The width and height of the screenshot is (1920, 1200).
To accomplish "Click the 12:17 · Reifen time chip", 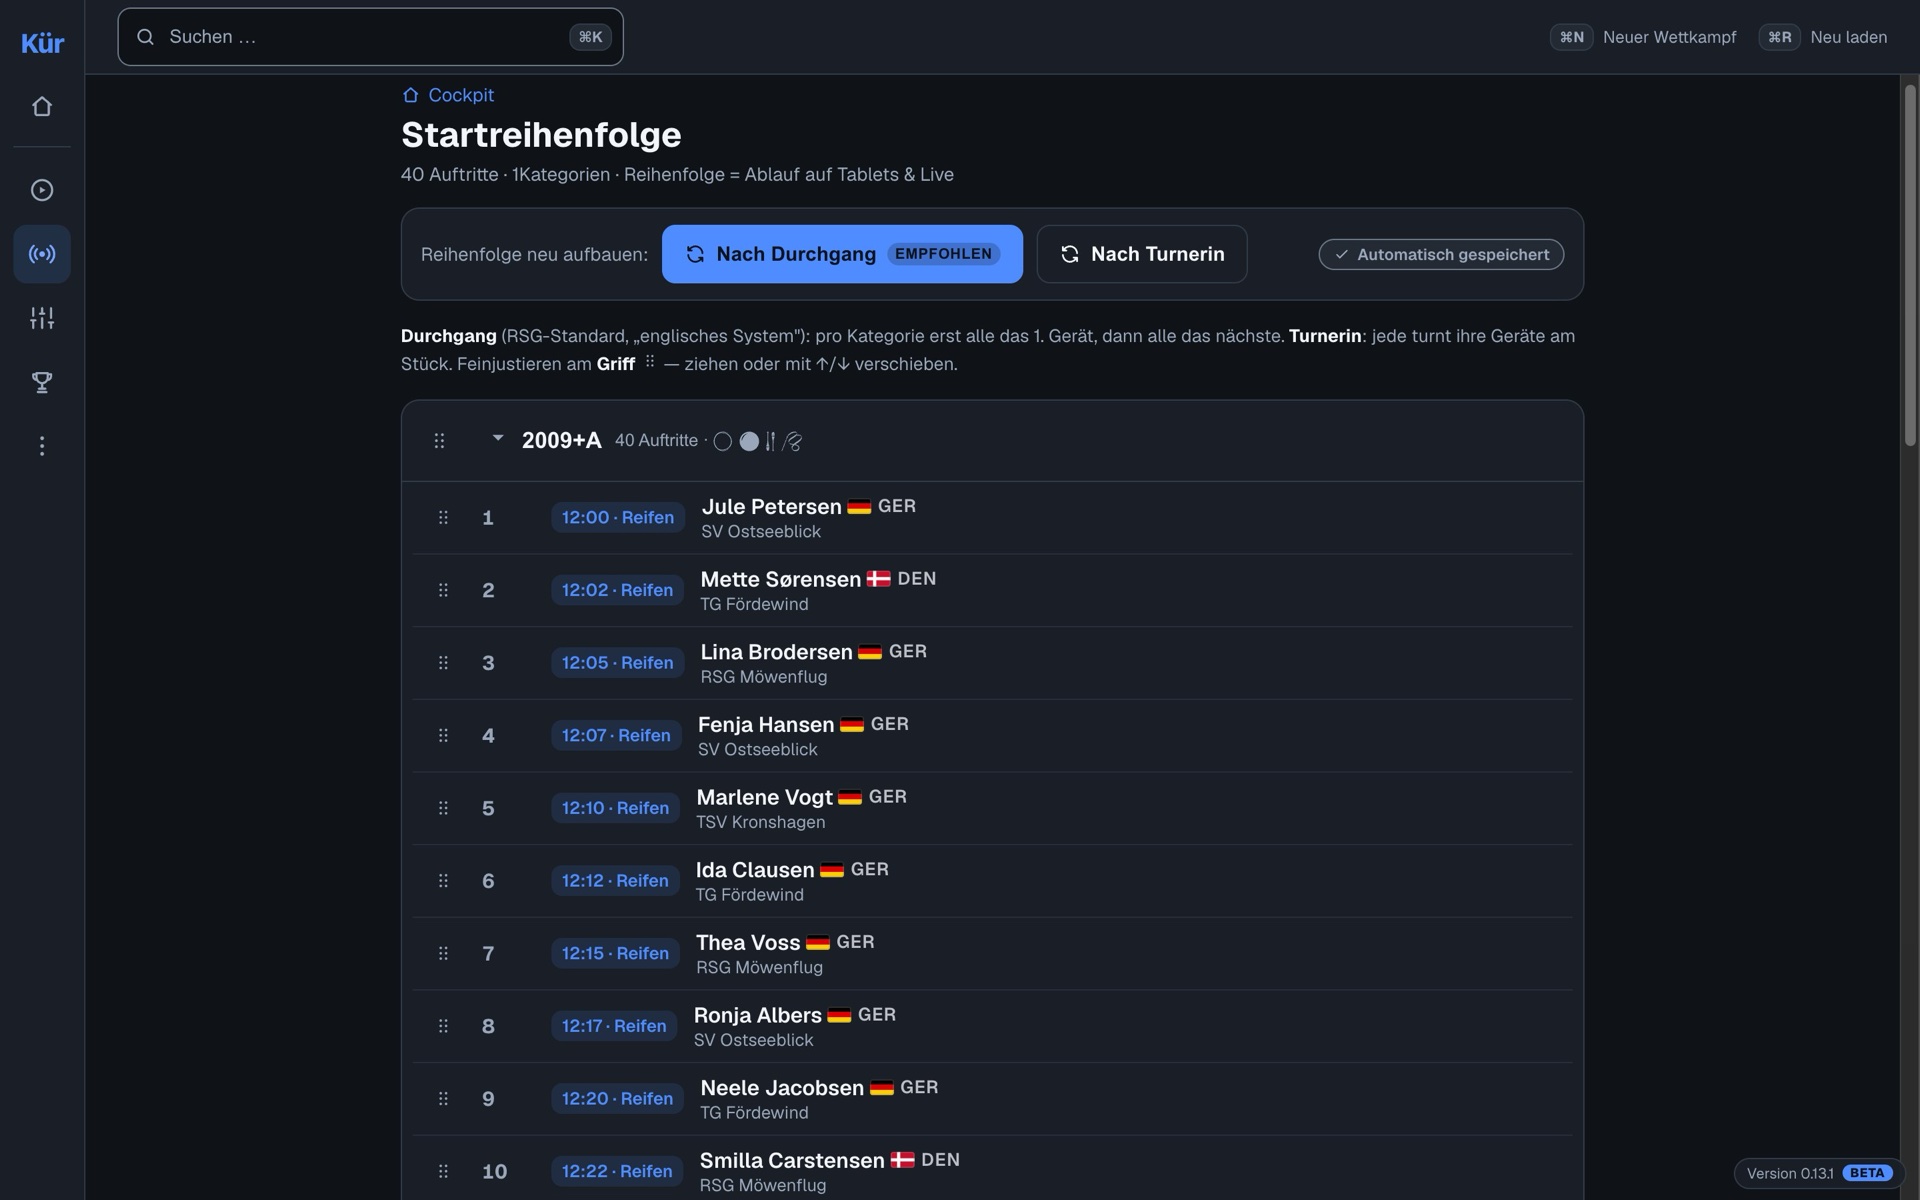I will pos(614,1026).
